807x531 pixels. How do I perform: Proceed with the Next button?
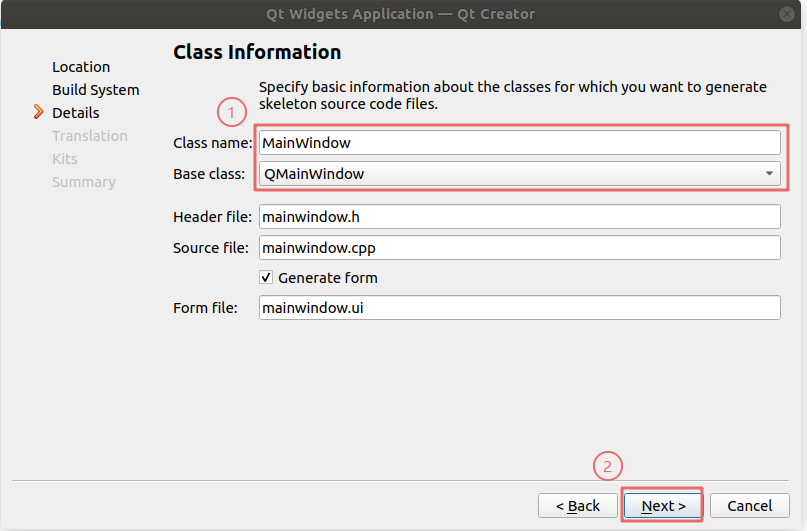(x=663, y=506)
